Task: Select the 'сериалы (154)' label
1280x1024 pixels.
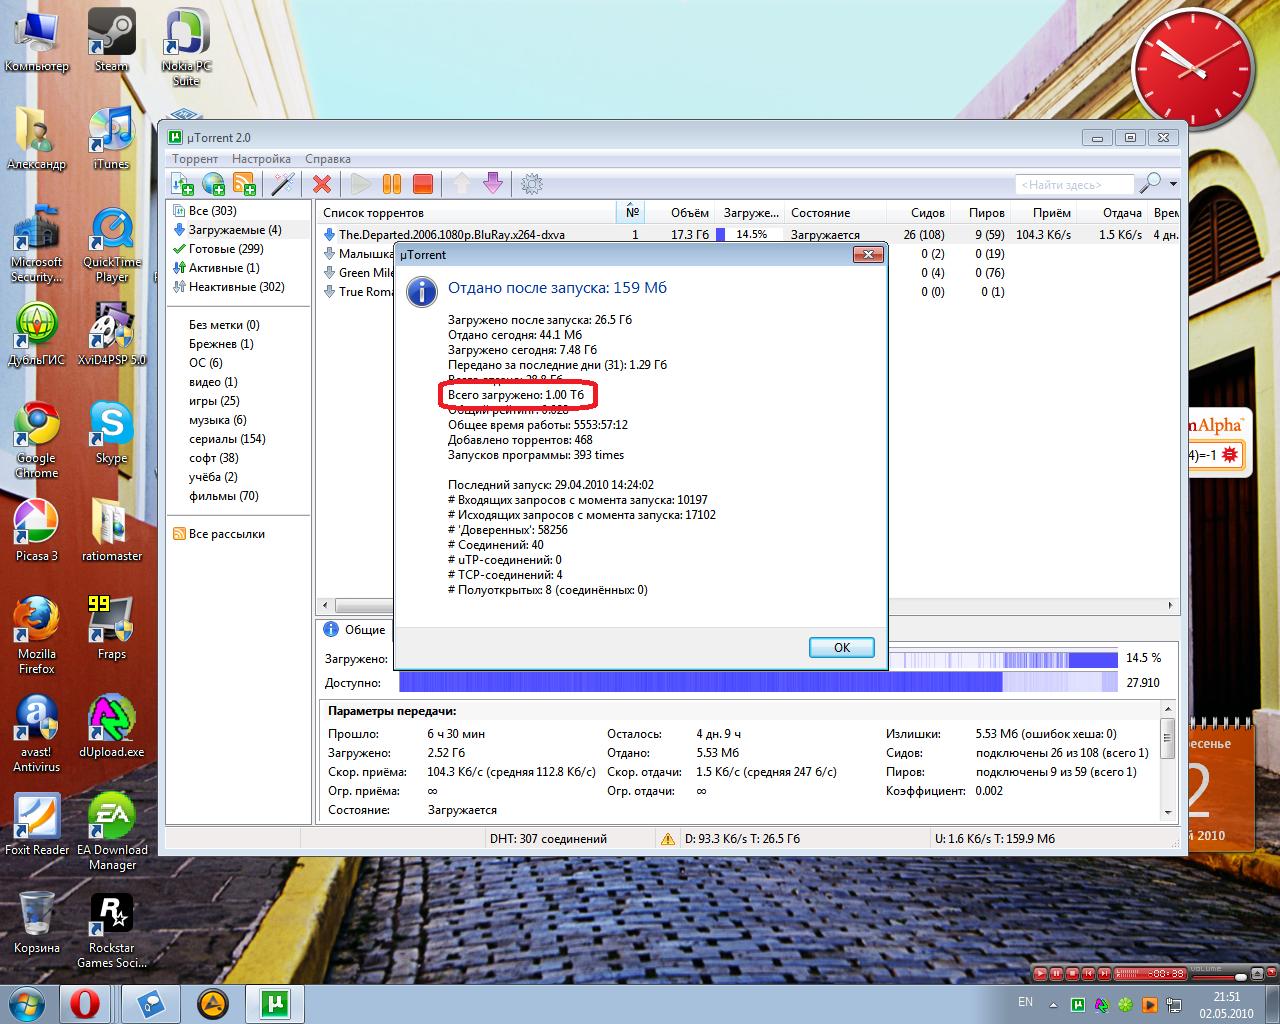Action: pyautogui.click(x=227, y=439)
